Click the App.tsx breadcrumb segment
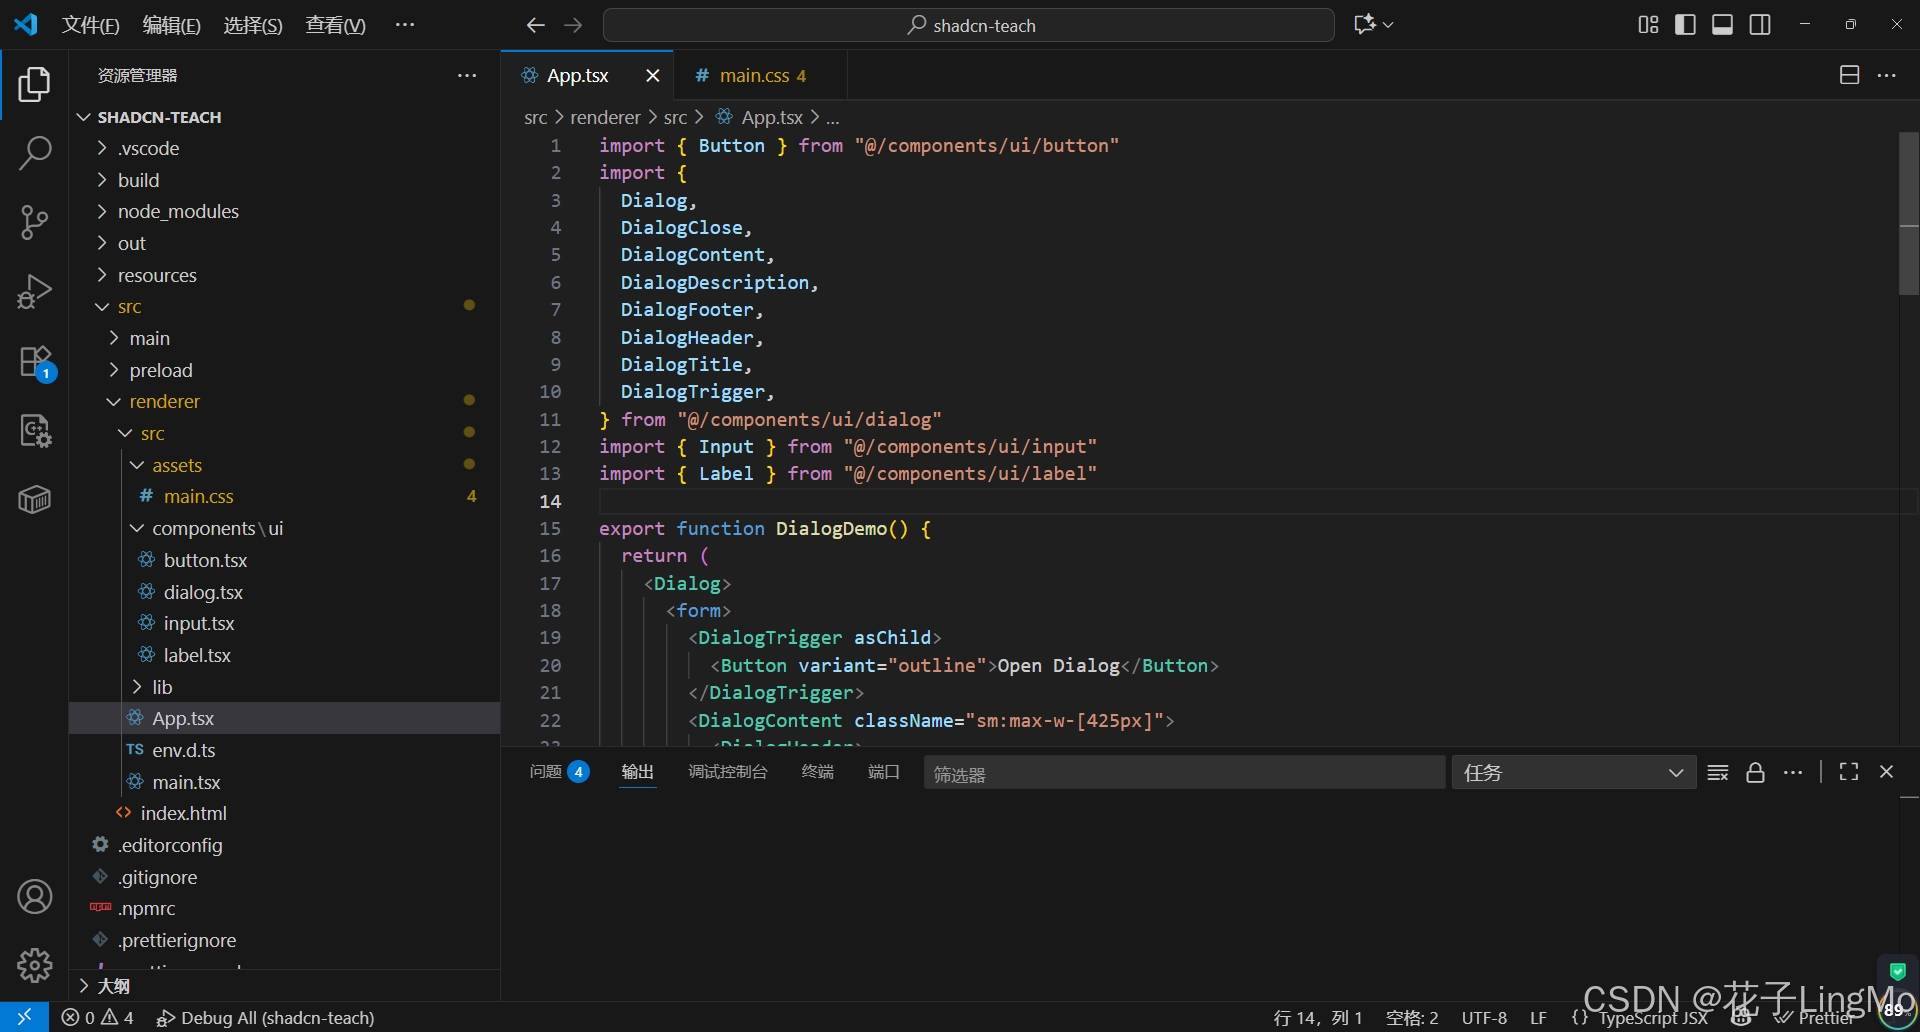Viewport: 1920px width, 1032px height. tap(760, 117)
